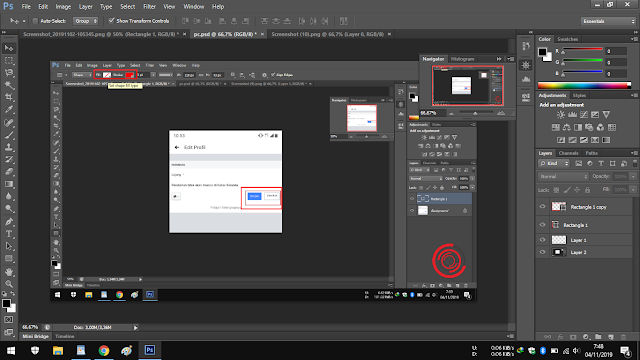
Task: Select the Path Selection tool
Action: (x=9, y=246)
